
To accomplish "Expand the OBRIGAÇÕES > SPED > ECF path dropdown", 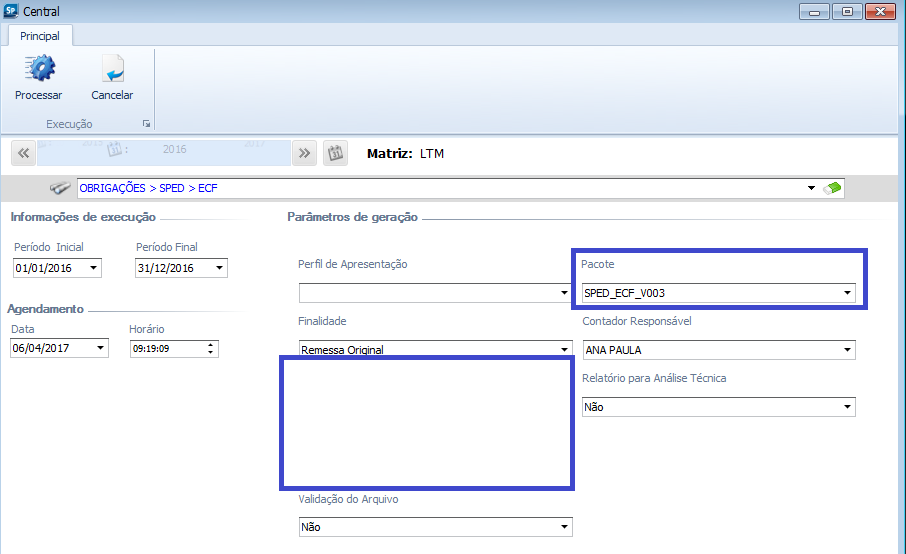I will click(x=810, y=188).
